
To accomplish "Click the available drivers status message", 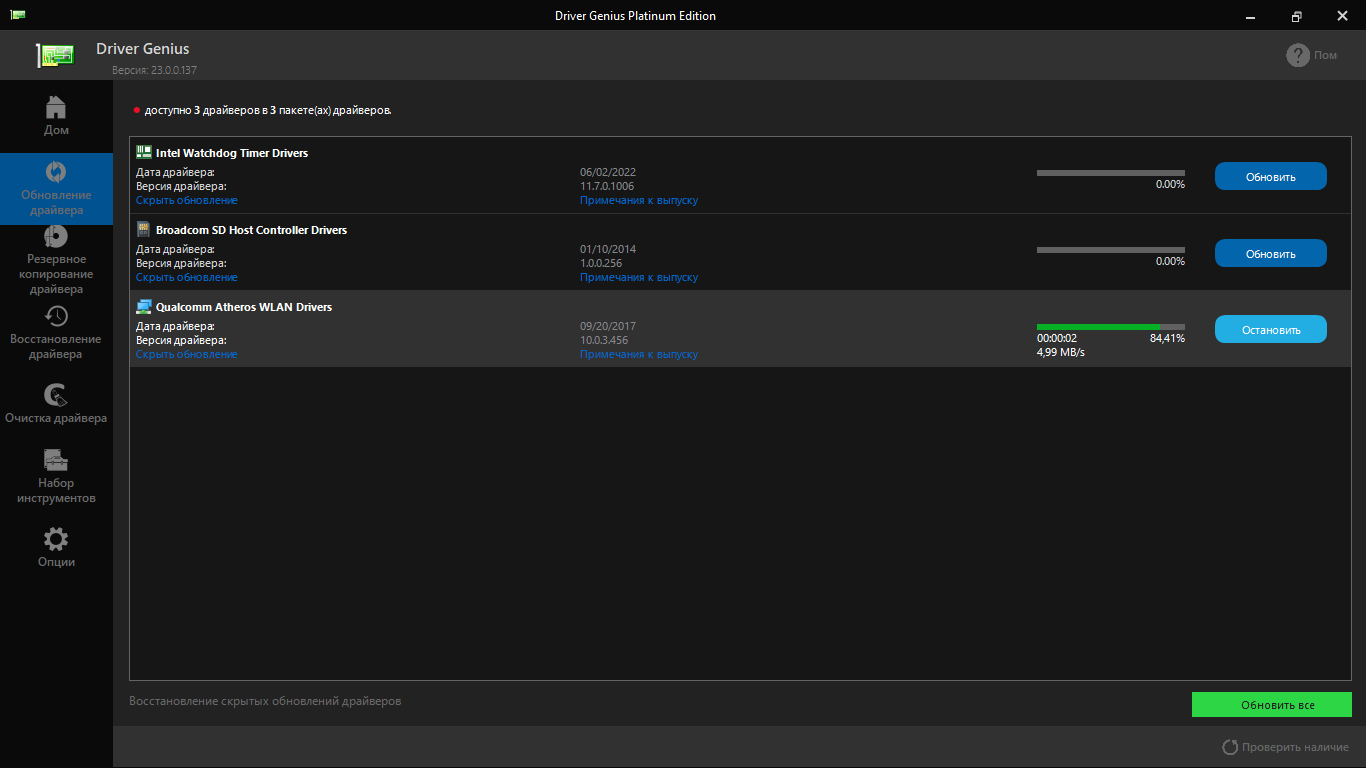I will pyautogui.click(x=268, y=110).
